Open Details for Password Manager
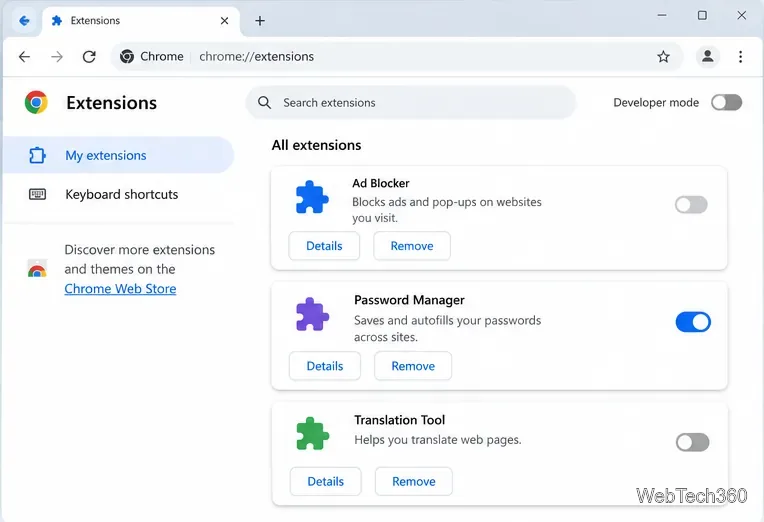The width and height of the screenshot is (764, 522). [325, 366]
